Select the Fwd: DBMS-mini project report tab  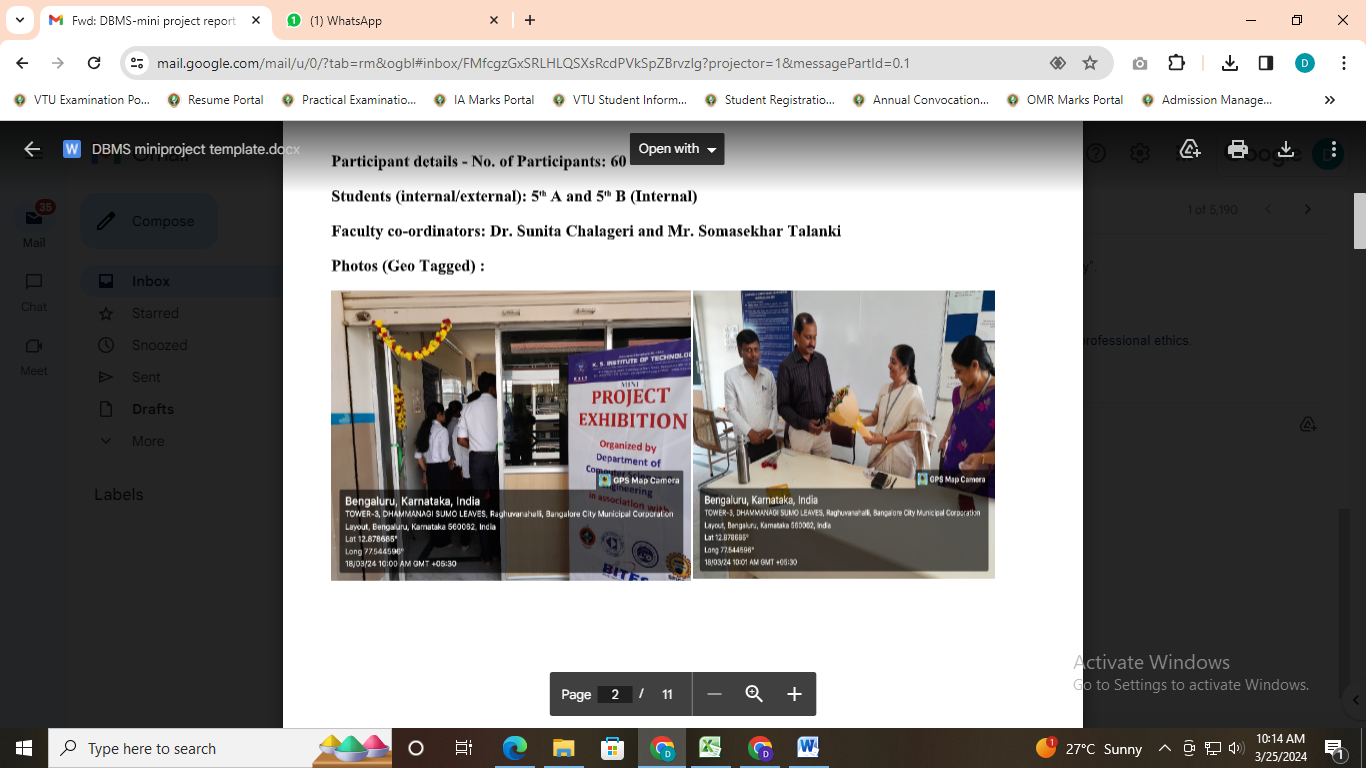click(x=155, y=20)
